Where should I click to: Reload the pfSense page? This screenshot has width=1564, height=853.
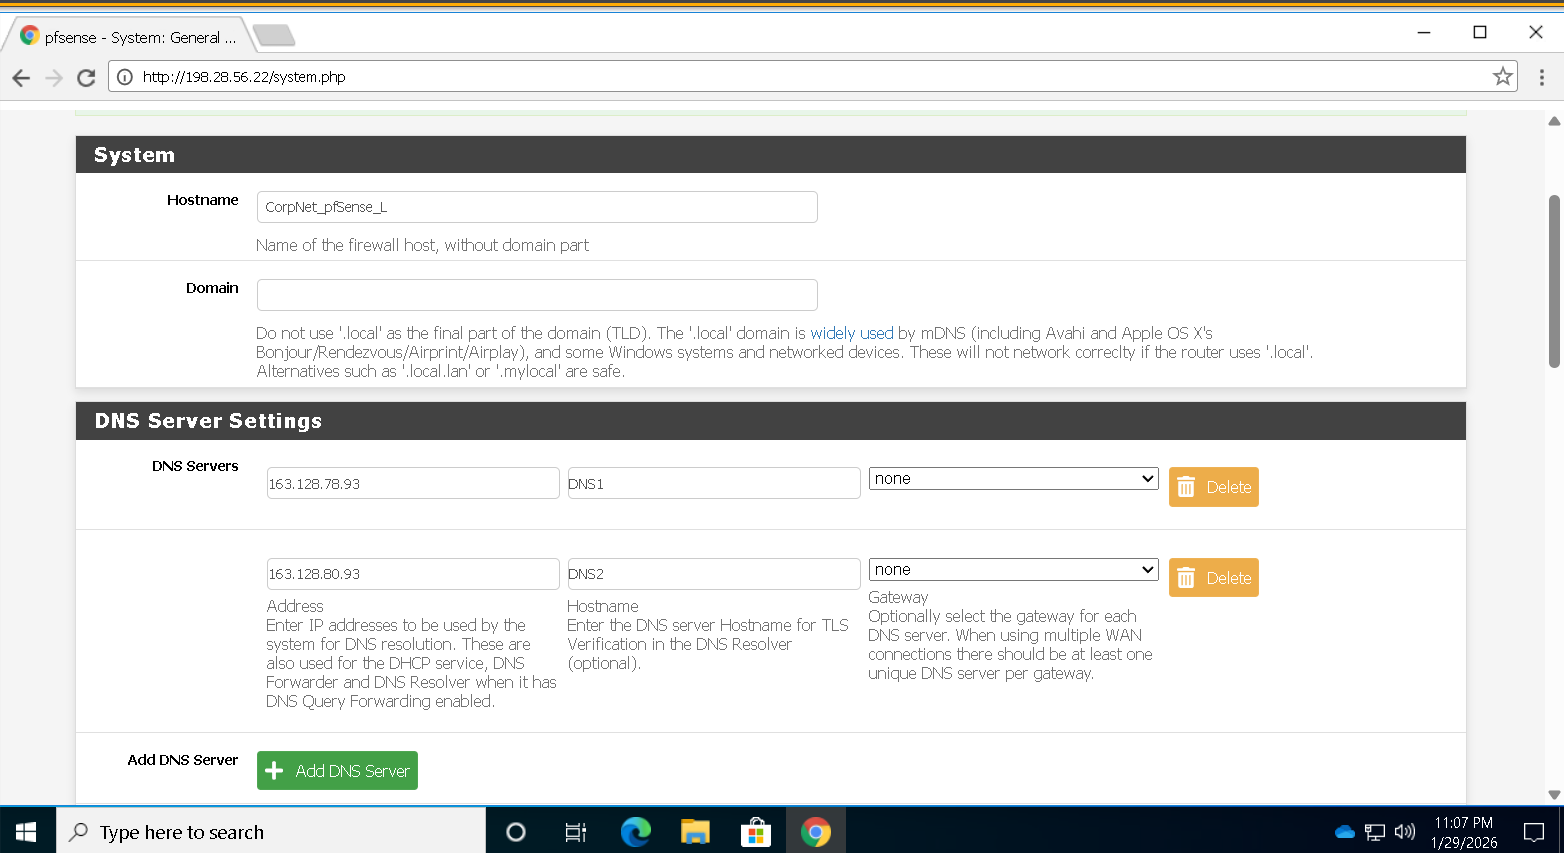tap(87, 78)
